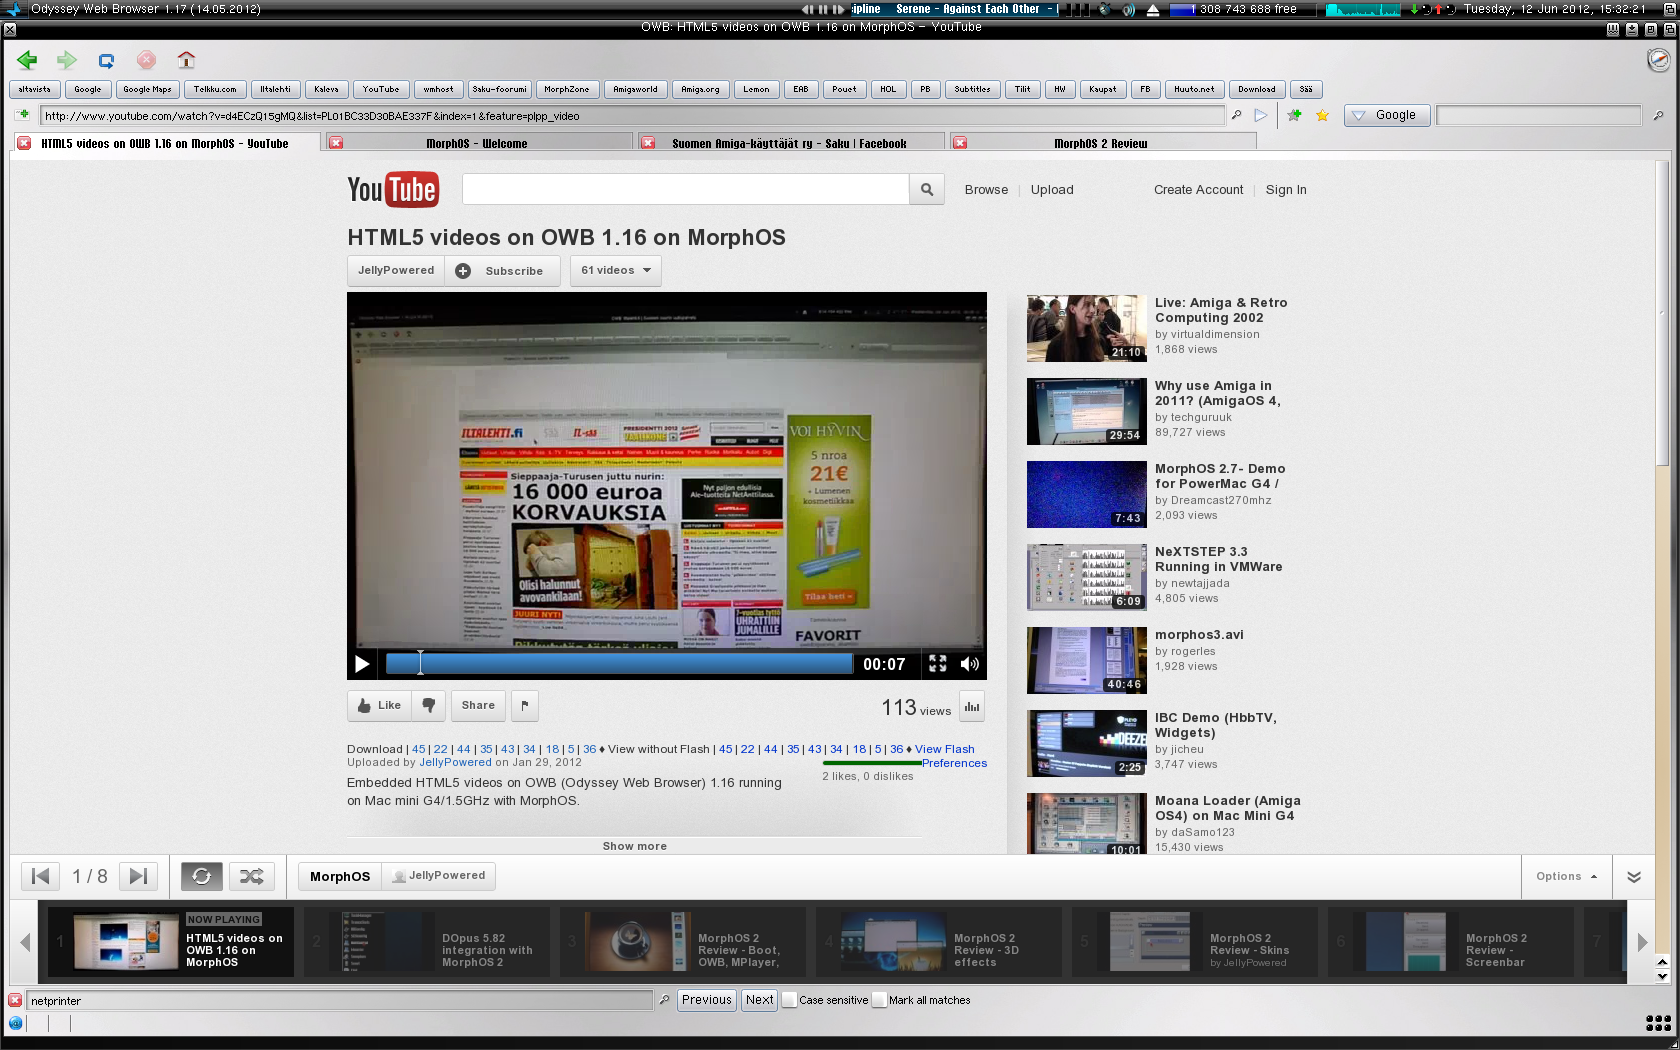Screen dimensions: 1680x1050
Task: Click the Like button
Action: (x=379, y=706)
